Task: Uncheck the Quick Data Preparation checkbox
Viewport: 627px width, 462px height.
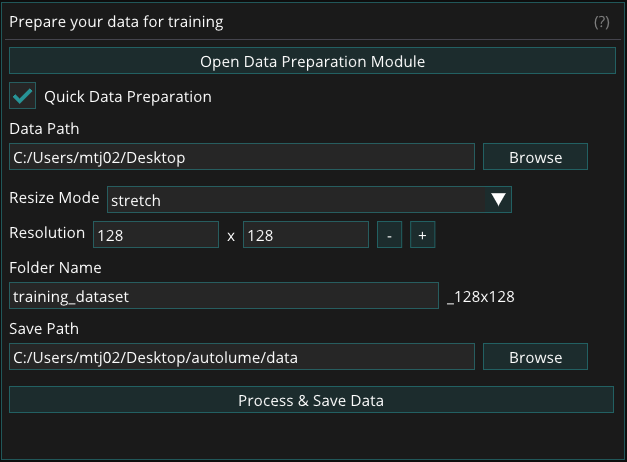Action: pyautogui.click(x=23, y=97)
